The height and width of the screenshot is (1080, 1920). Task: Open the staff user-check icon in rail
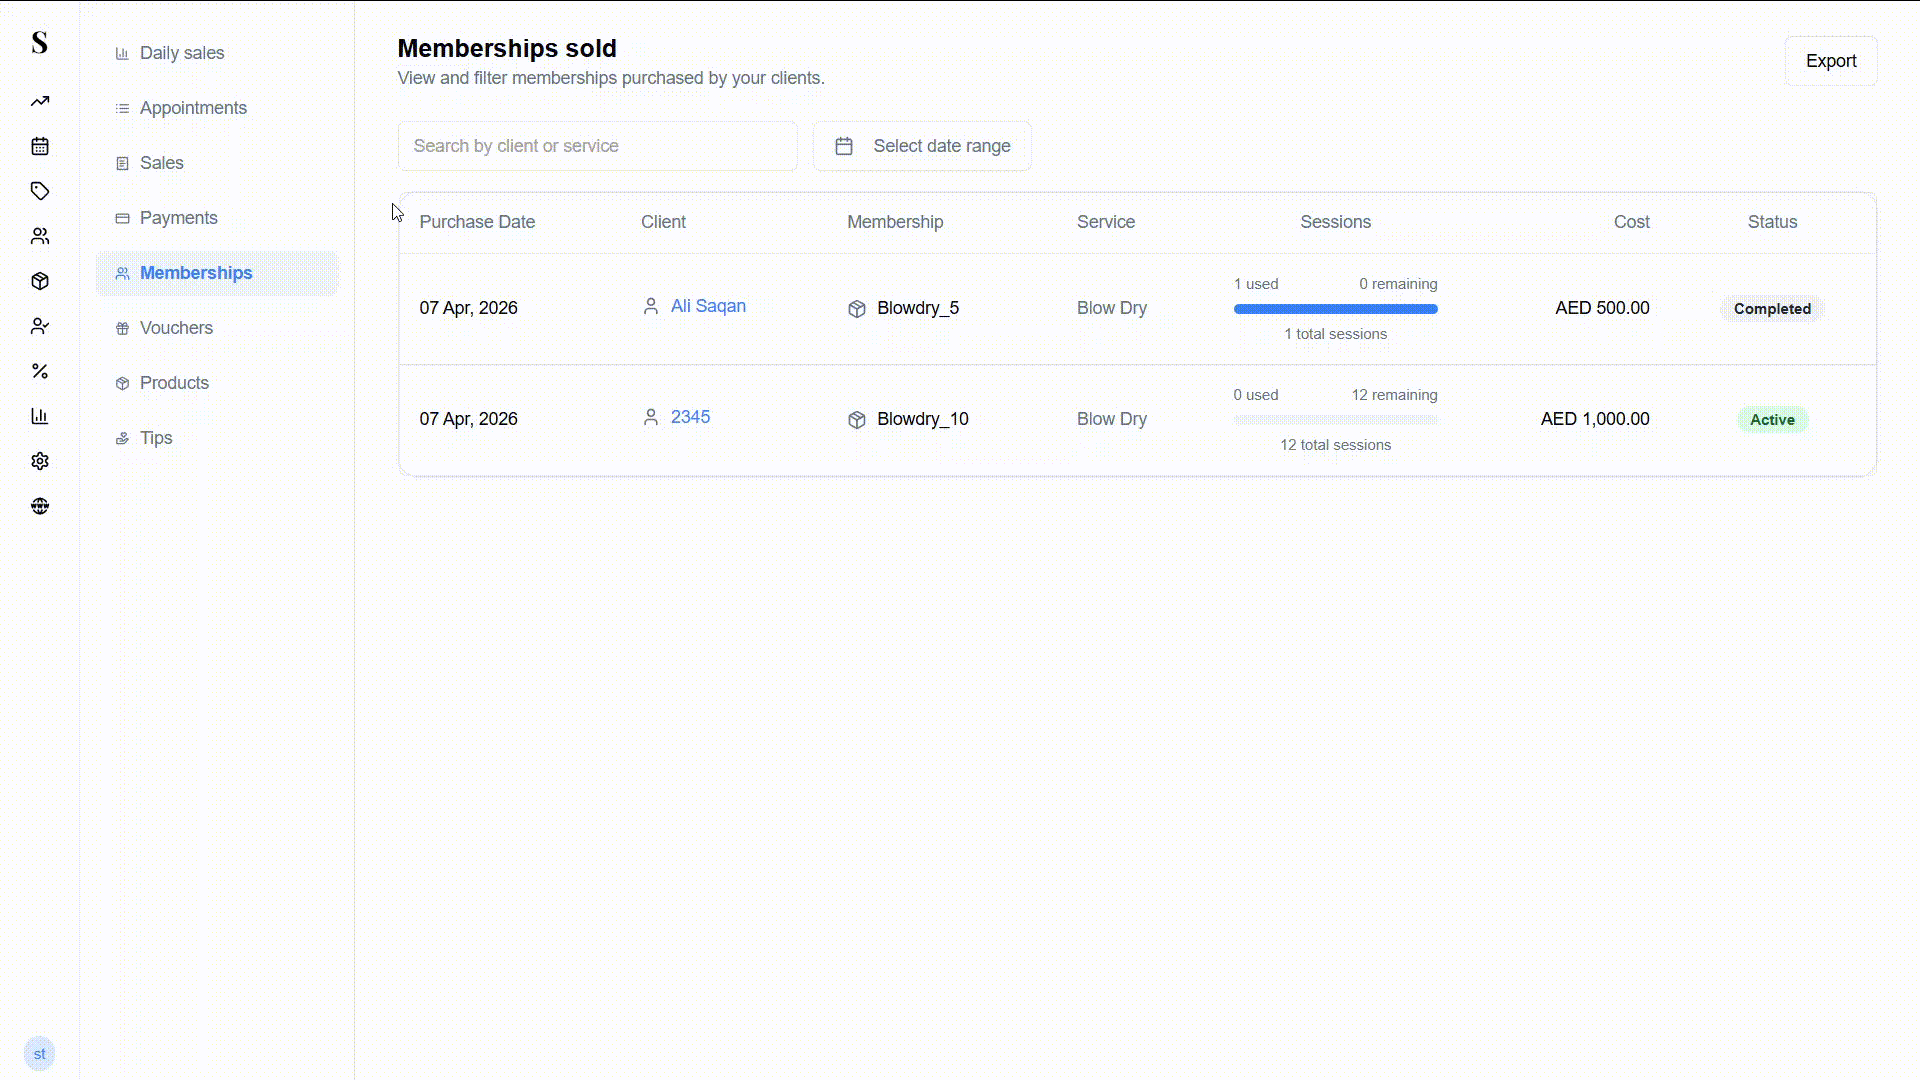pyautogui.click(x=40, y=326)
